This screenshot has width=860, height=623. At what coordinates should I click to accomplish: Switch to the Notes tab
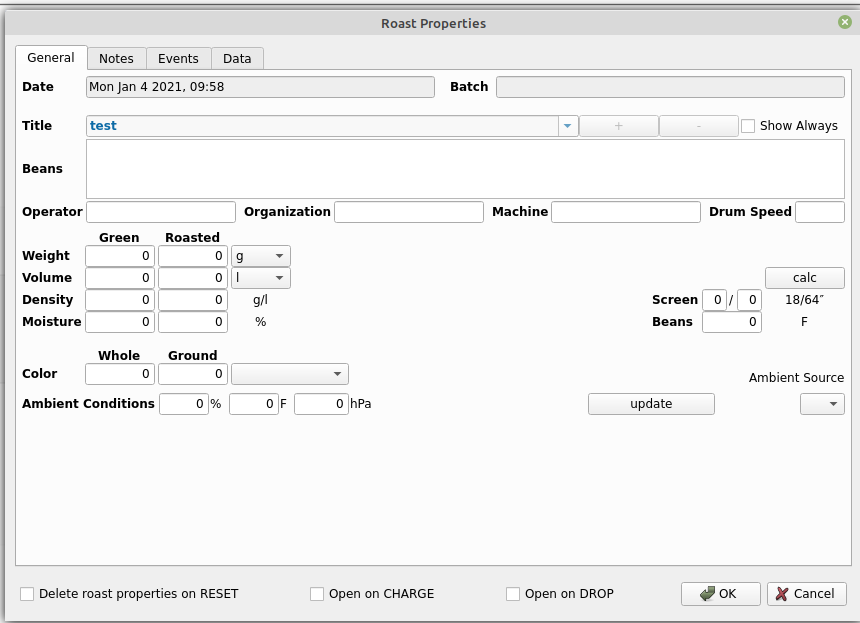pos(116,58)
